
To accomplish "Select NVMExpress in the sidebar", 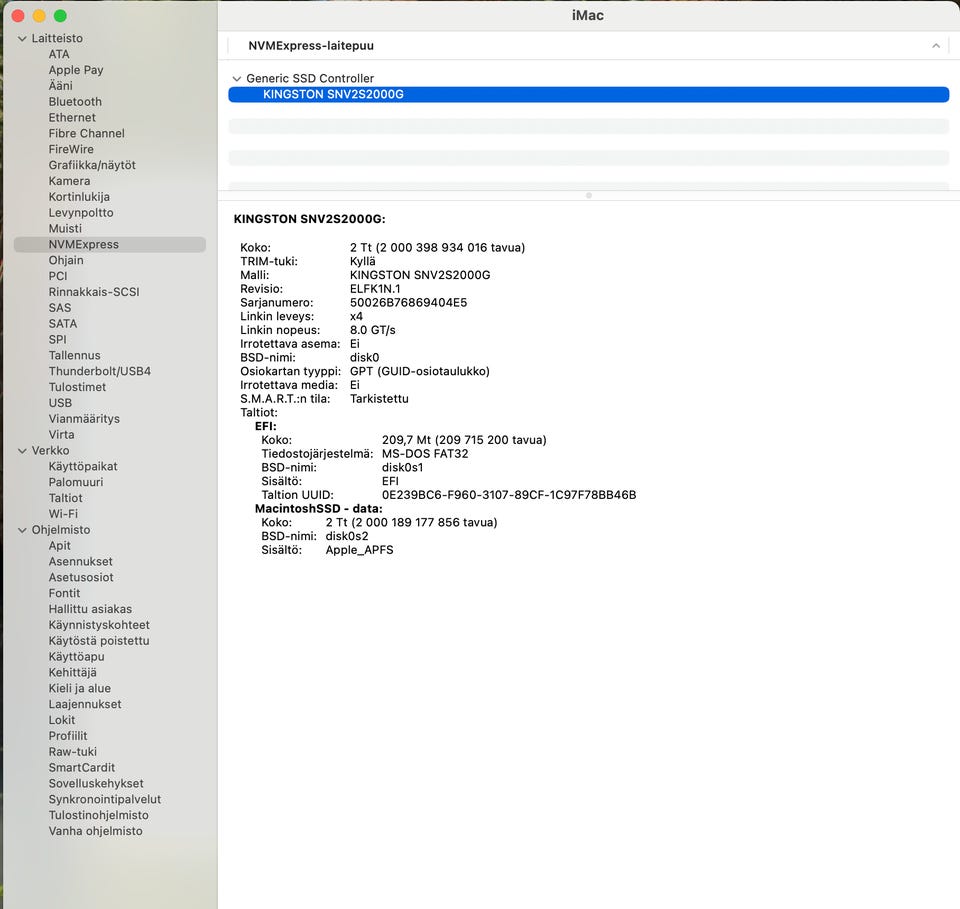I will 110,244.
